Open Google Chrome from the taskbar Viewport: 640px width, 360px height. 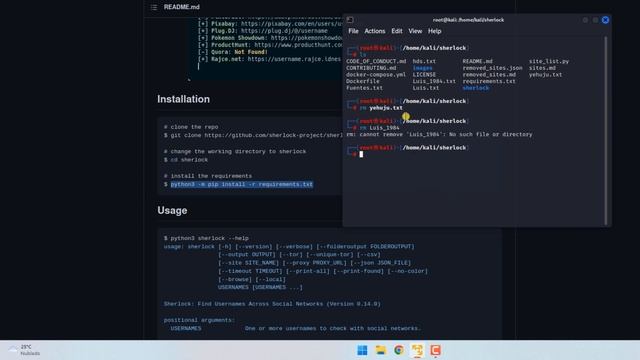[399, 350]
